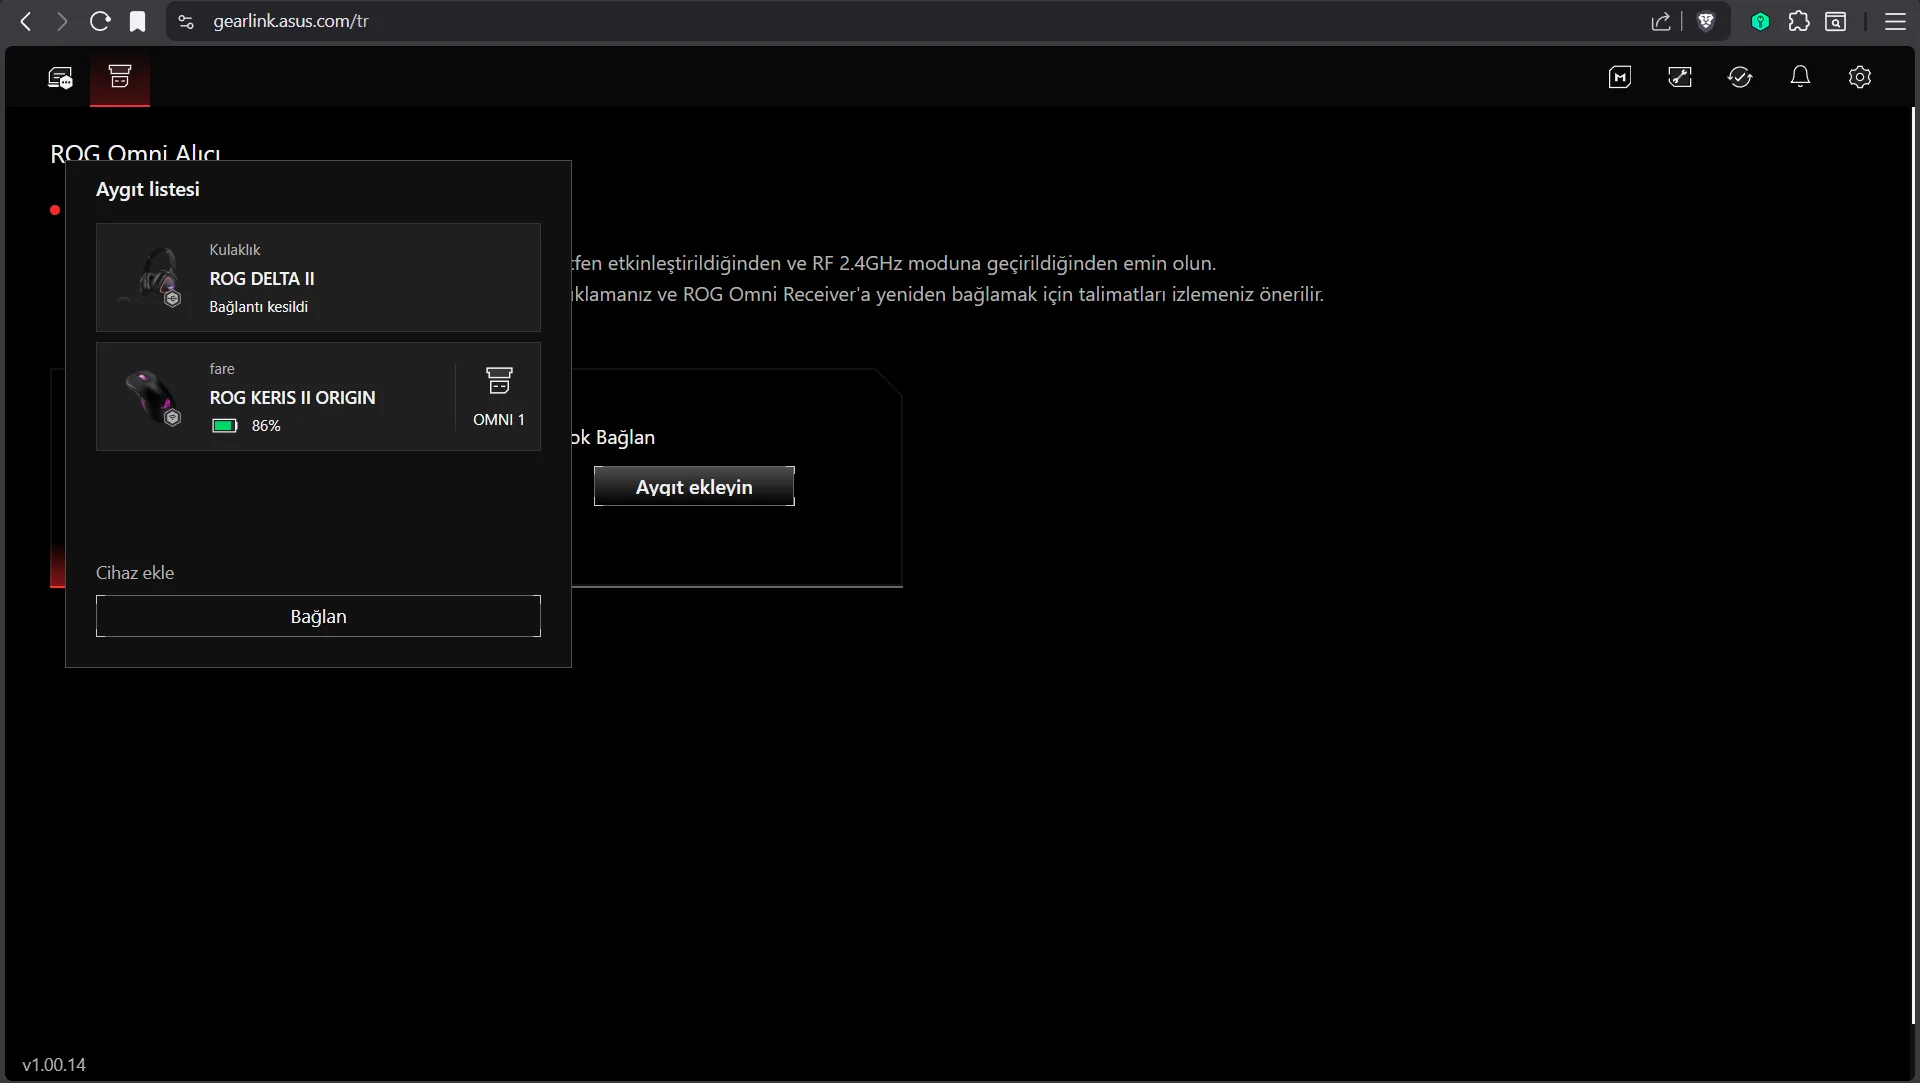Reload the gearlink.asus.com page
The image size is (1920, 1083).
click(x=100, y=21)
